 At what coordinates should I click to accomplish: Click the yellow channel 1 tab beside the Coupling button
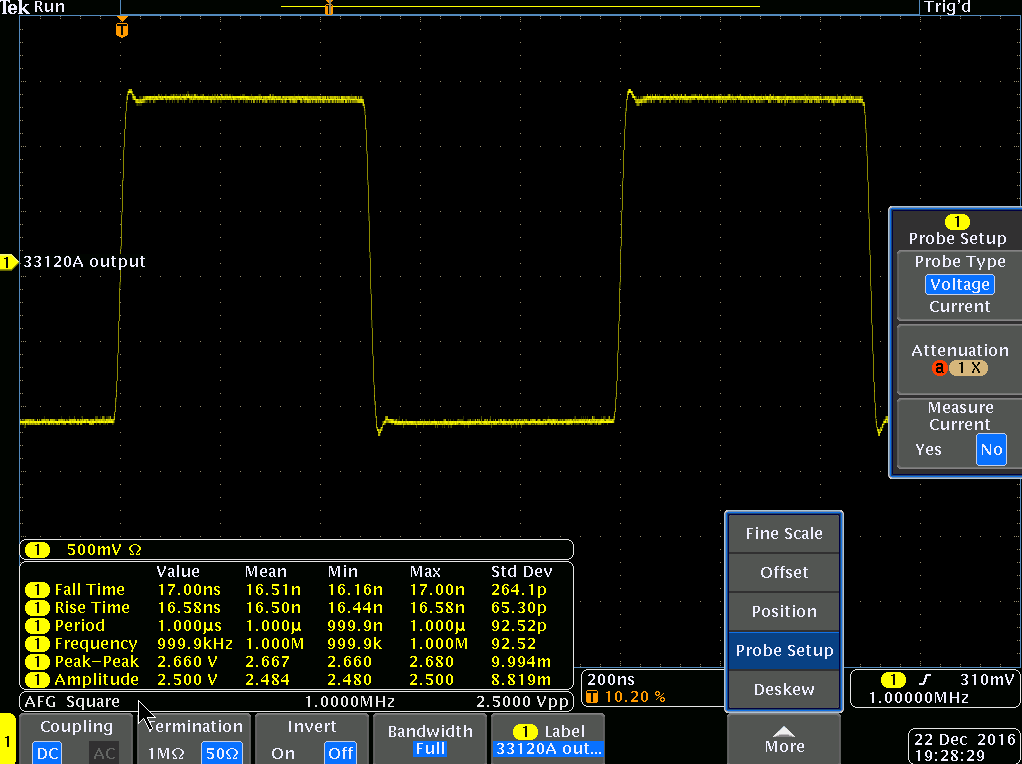(x=8, y=739)
